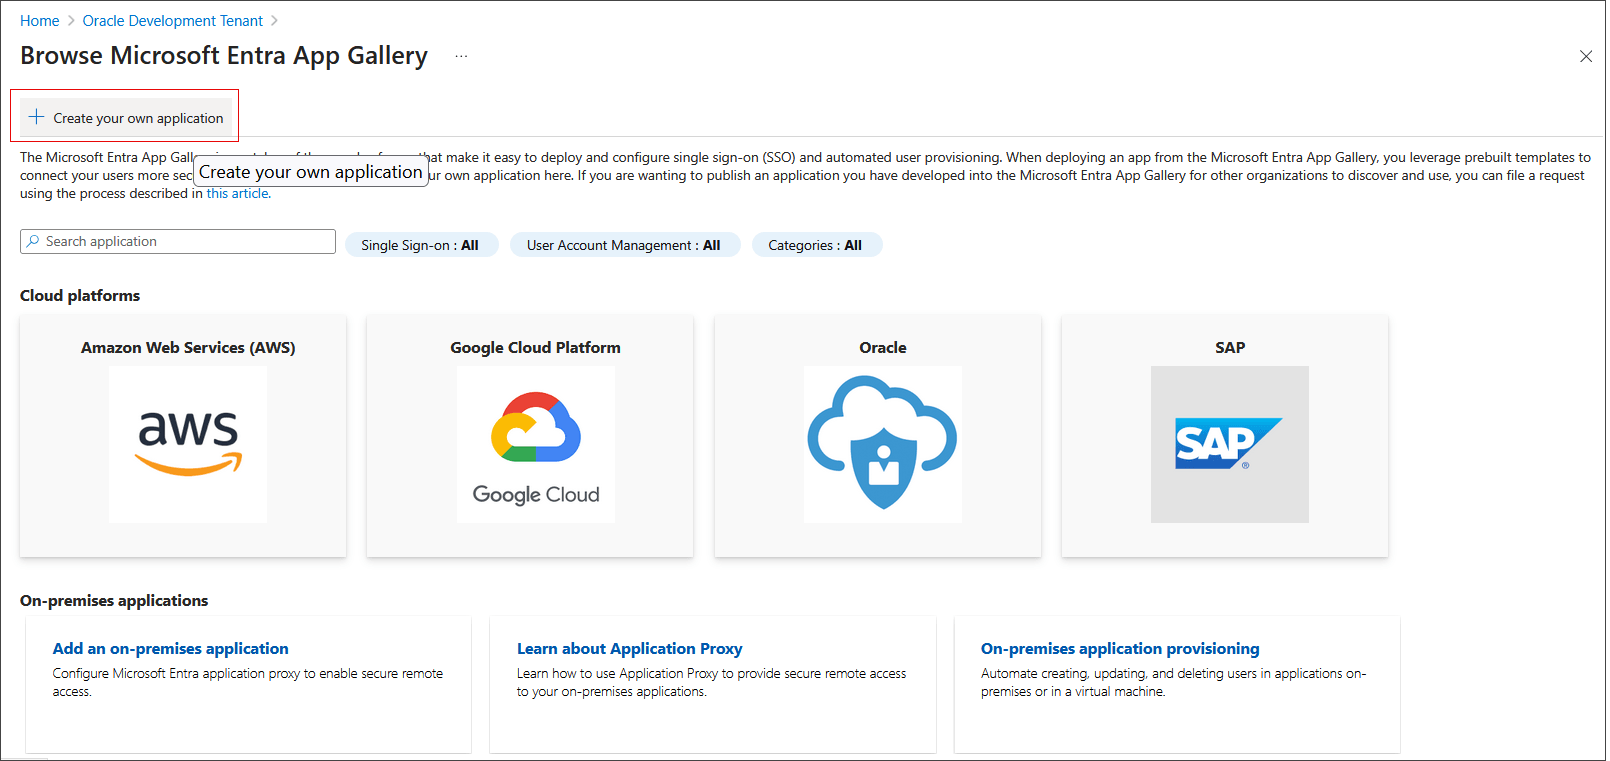Go to Home breadcrumb
The height and width of the screenshot is (761, 1610).
(x=40, y=21)
